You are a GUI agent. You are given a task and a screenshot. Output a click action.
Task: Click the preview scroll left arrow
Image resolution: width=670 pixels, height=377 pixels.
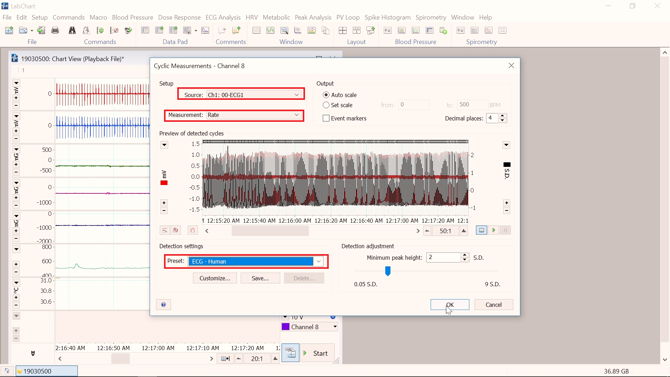coord(207,231)
